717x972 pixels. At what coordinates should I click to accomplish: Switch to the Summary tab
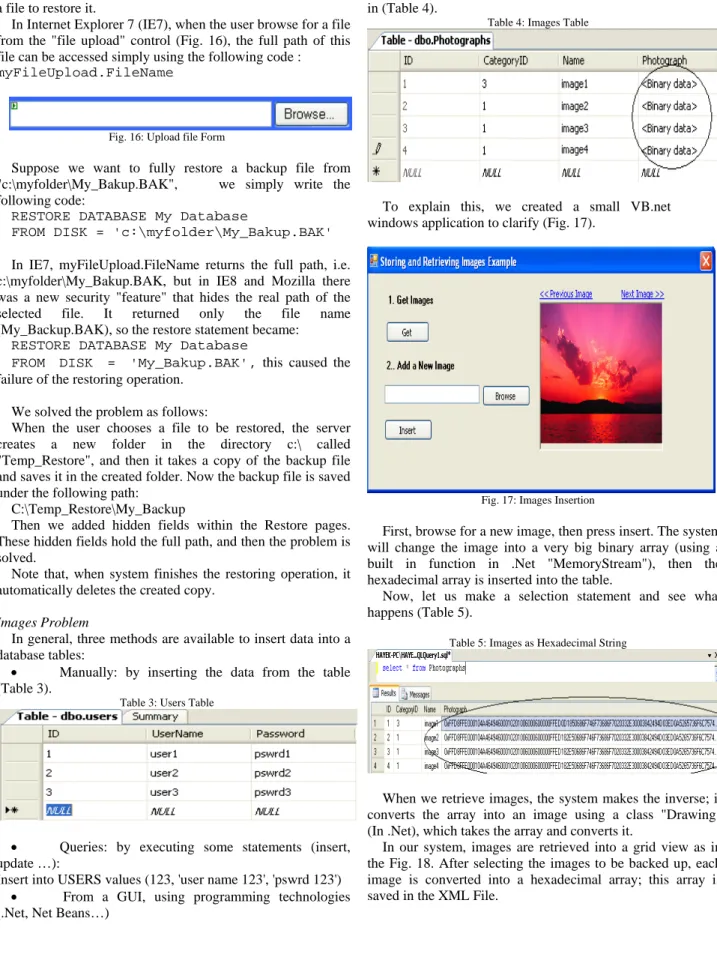point(155,717)
